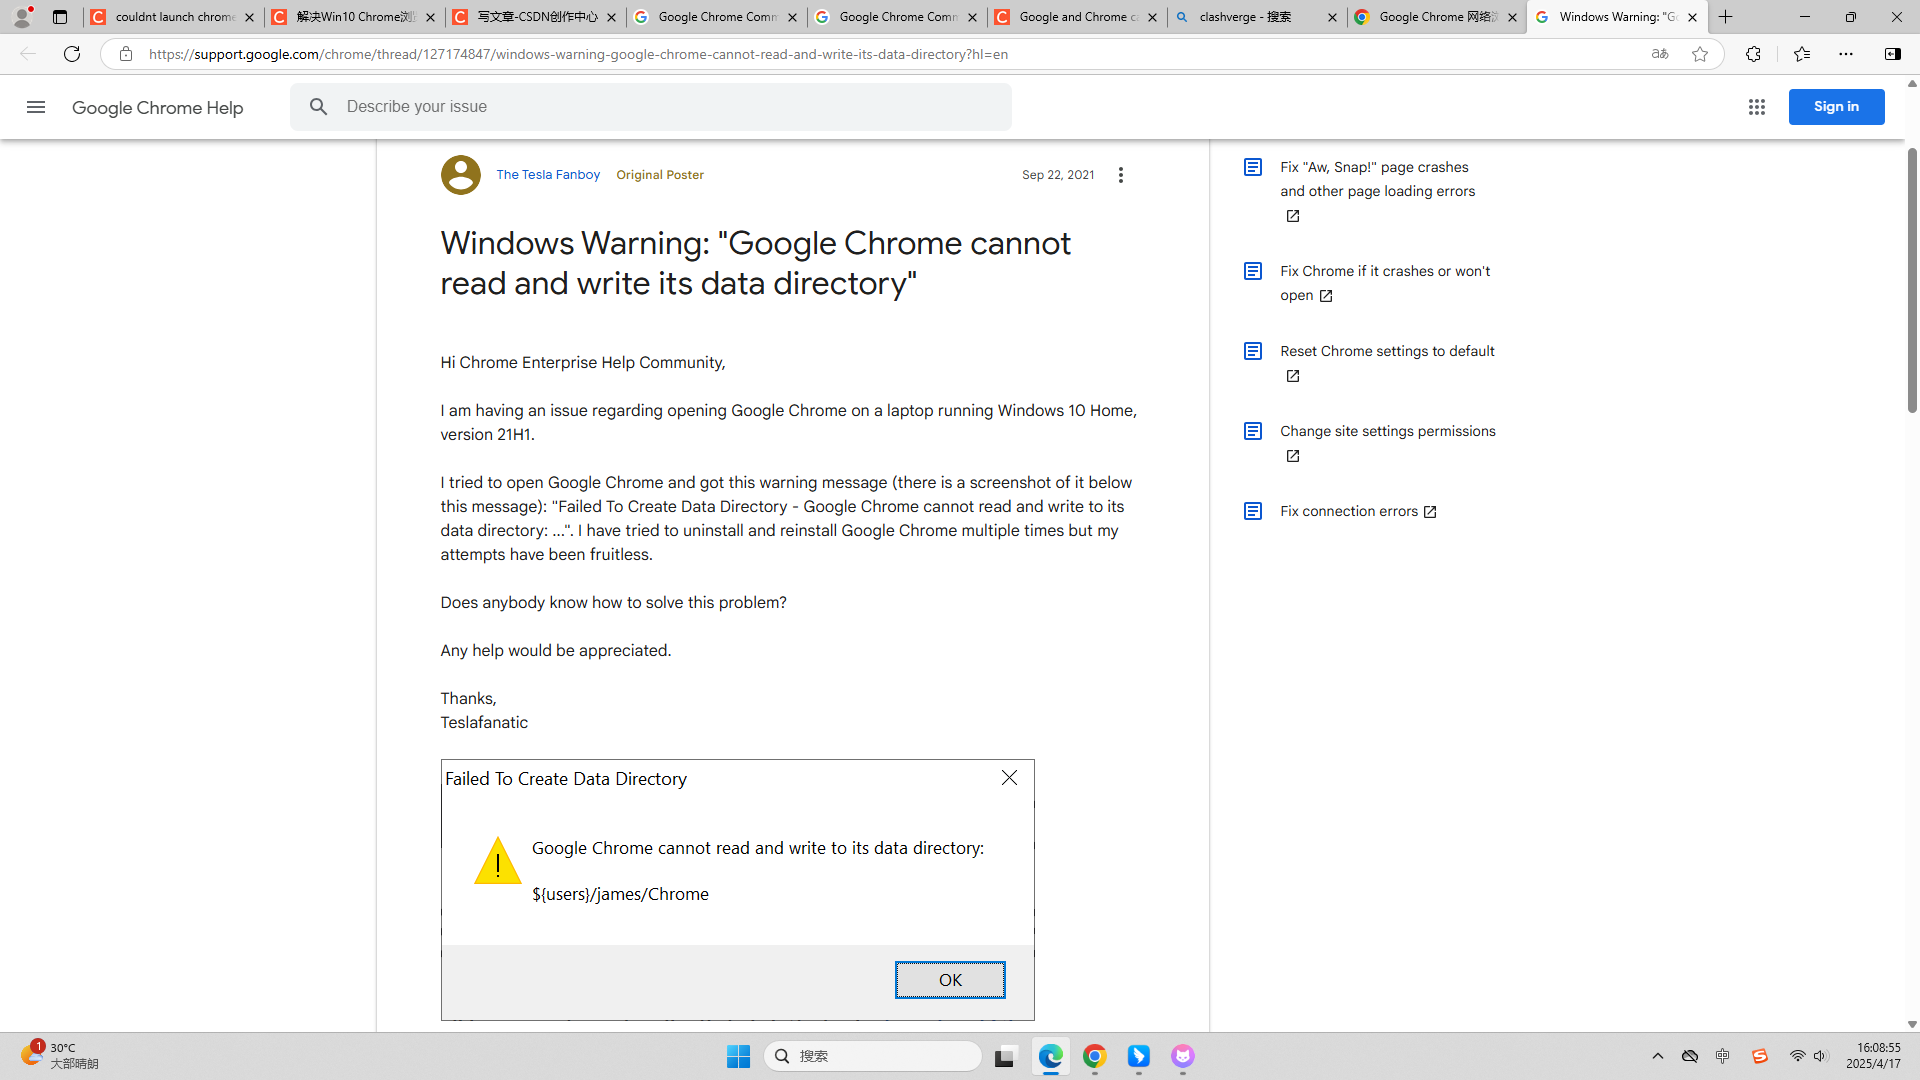Open the Google apps grid icon
Screen dimensions: 1920x1080
[x=1757, y=107]
